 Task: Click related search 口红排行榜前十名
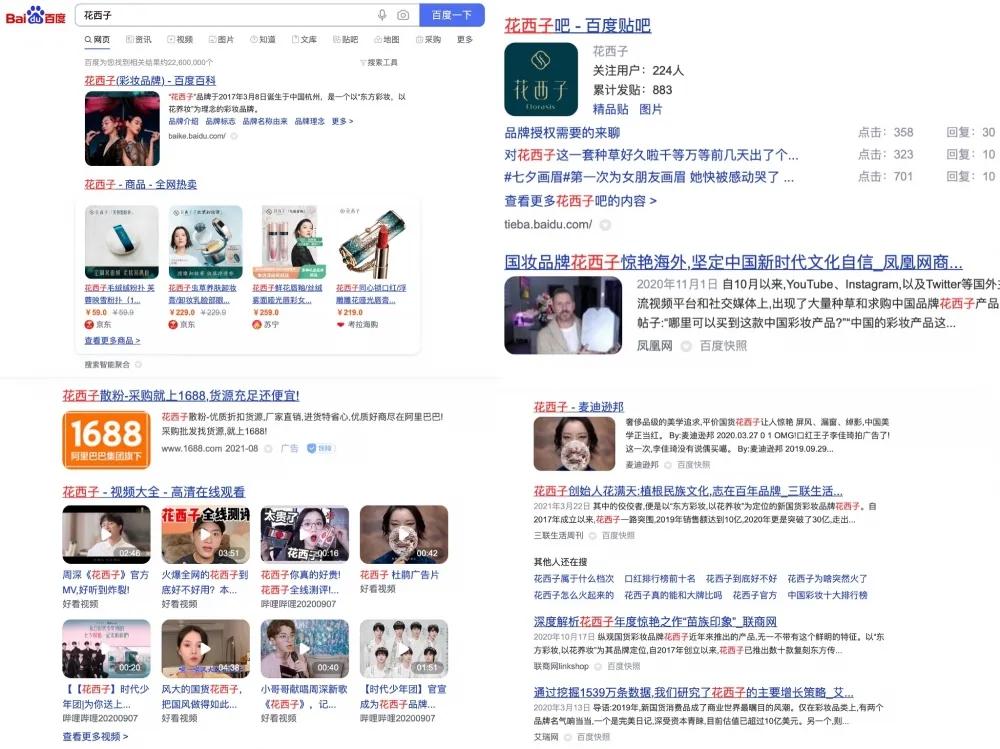(660, 579)
